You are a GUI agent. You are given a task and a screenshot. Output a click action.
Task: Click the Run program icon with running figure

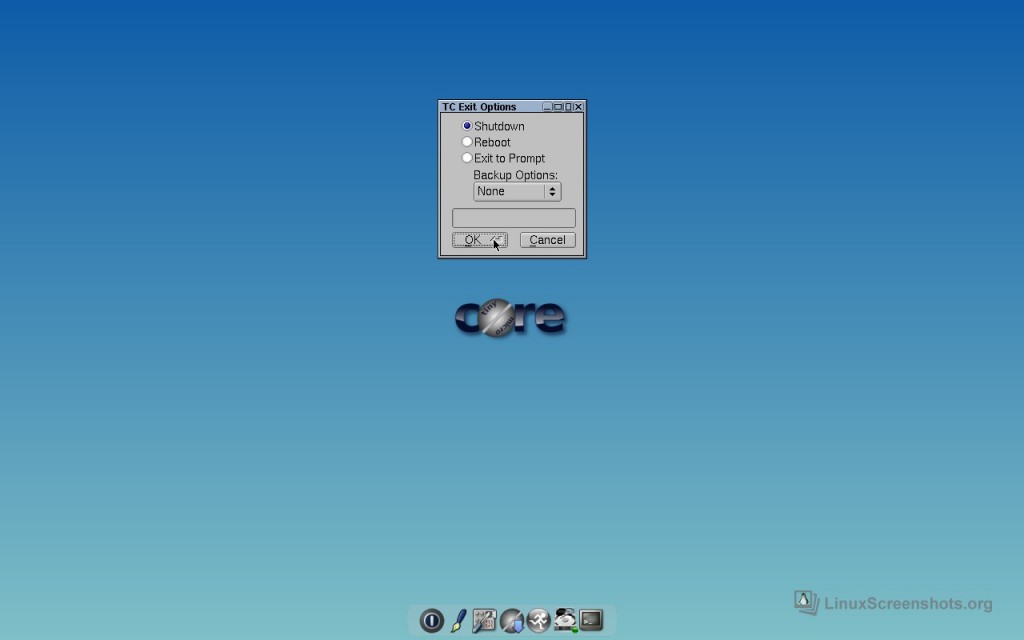point(538,621)
